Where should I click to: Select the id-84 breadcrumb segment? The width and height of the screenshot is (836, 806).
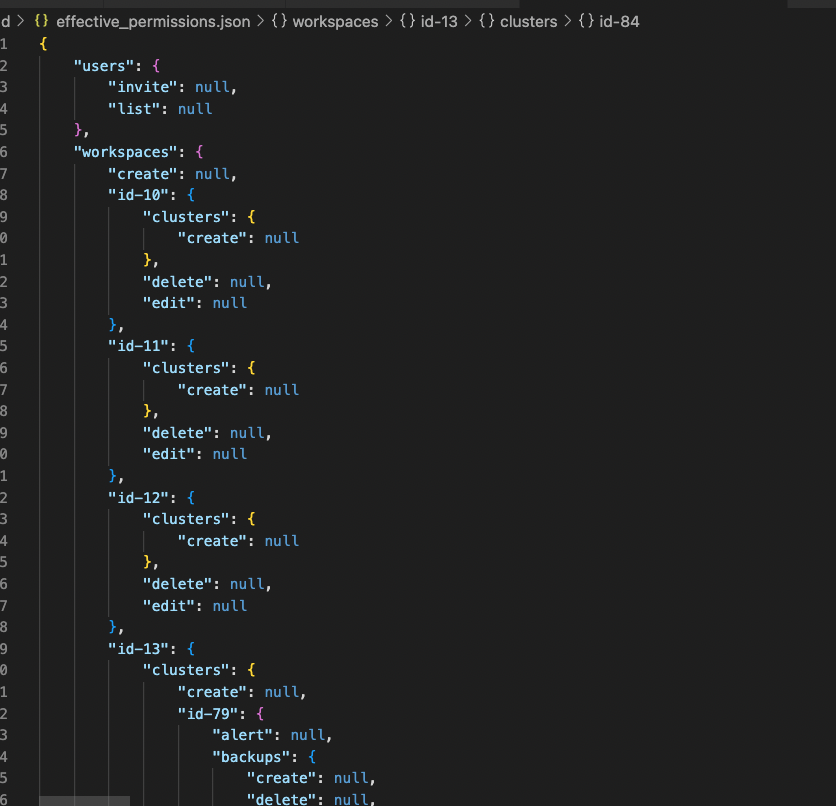(619, 22)
